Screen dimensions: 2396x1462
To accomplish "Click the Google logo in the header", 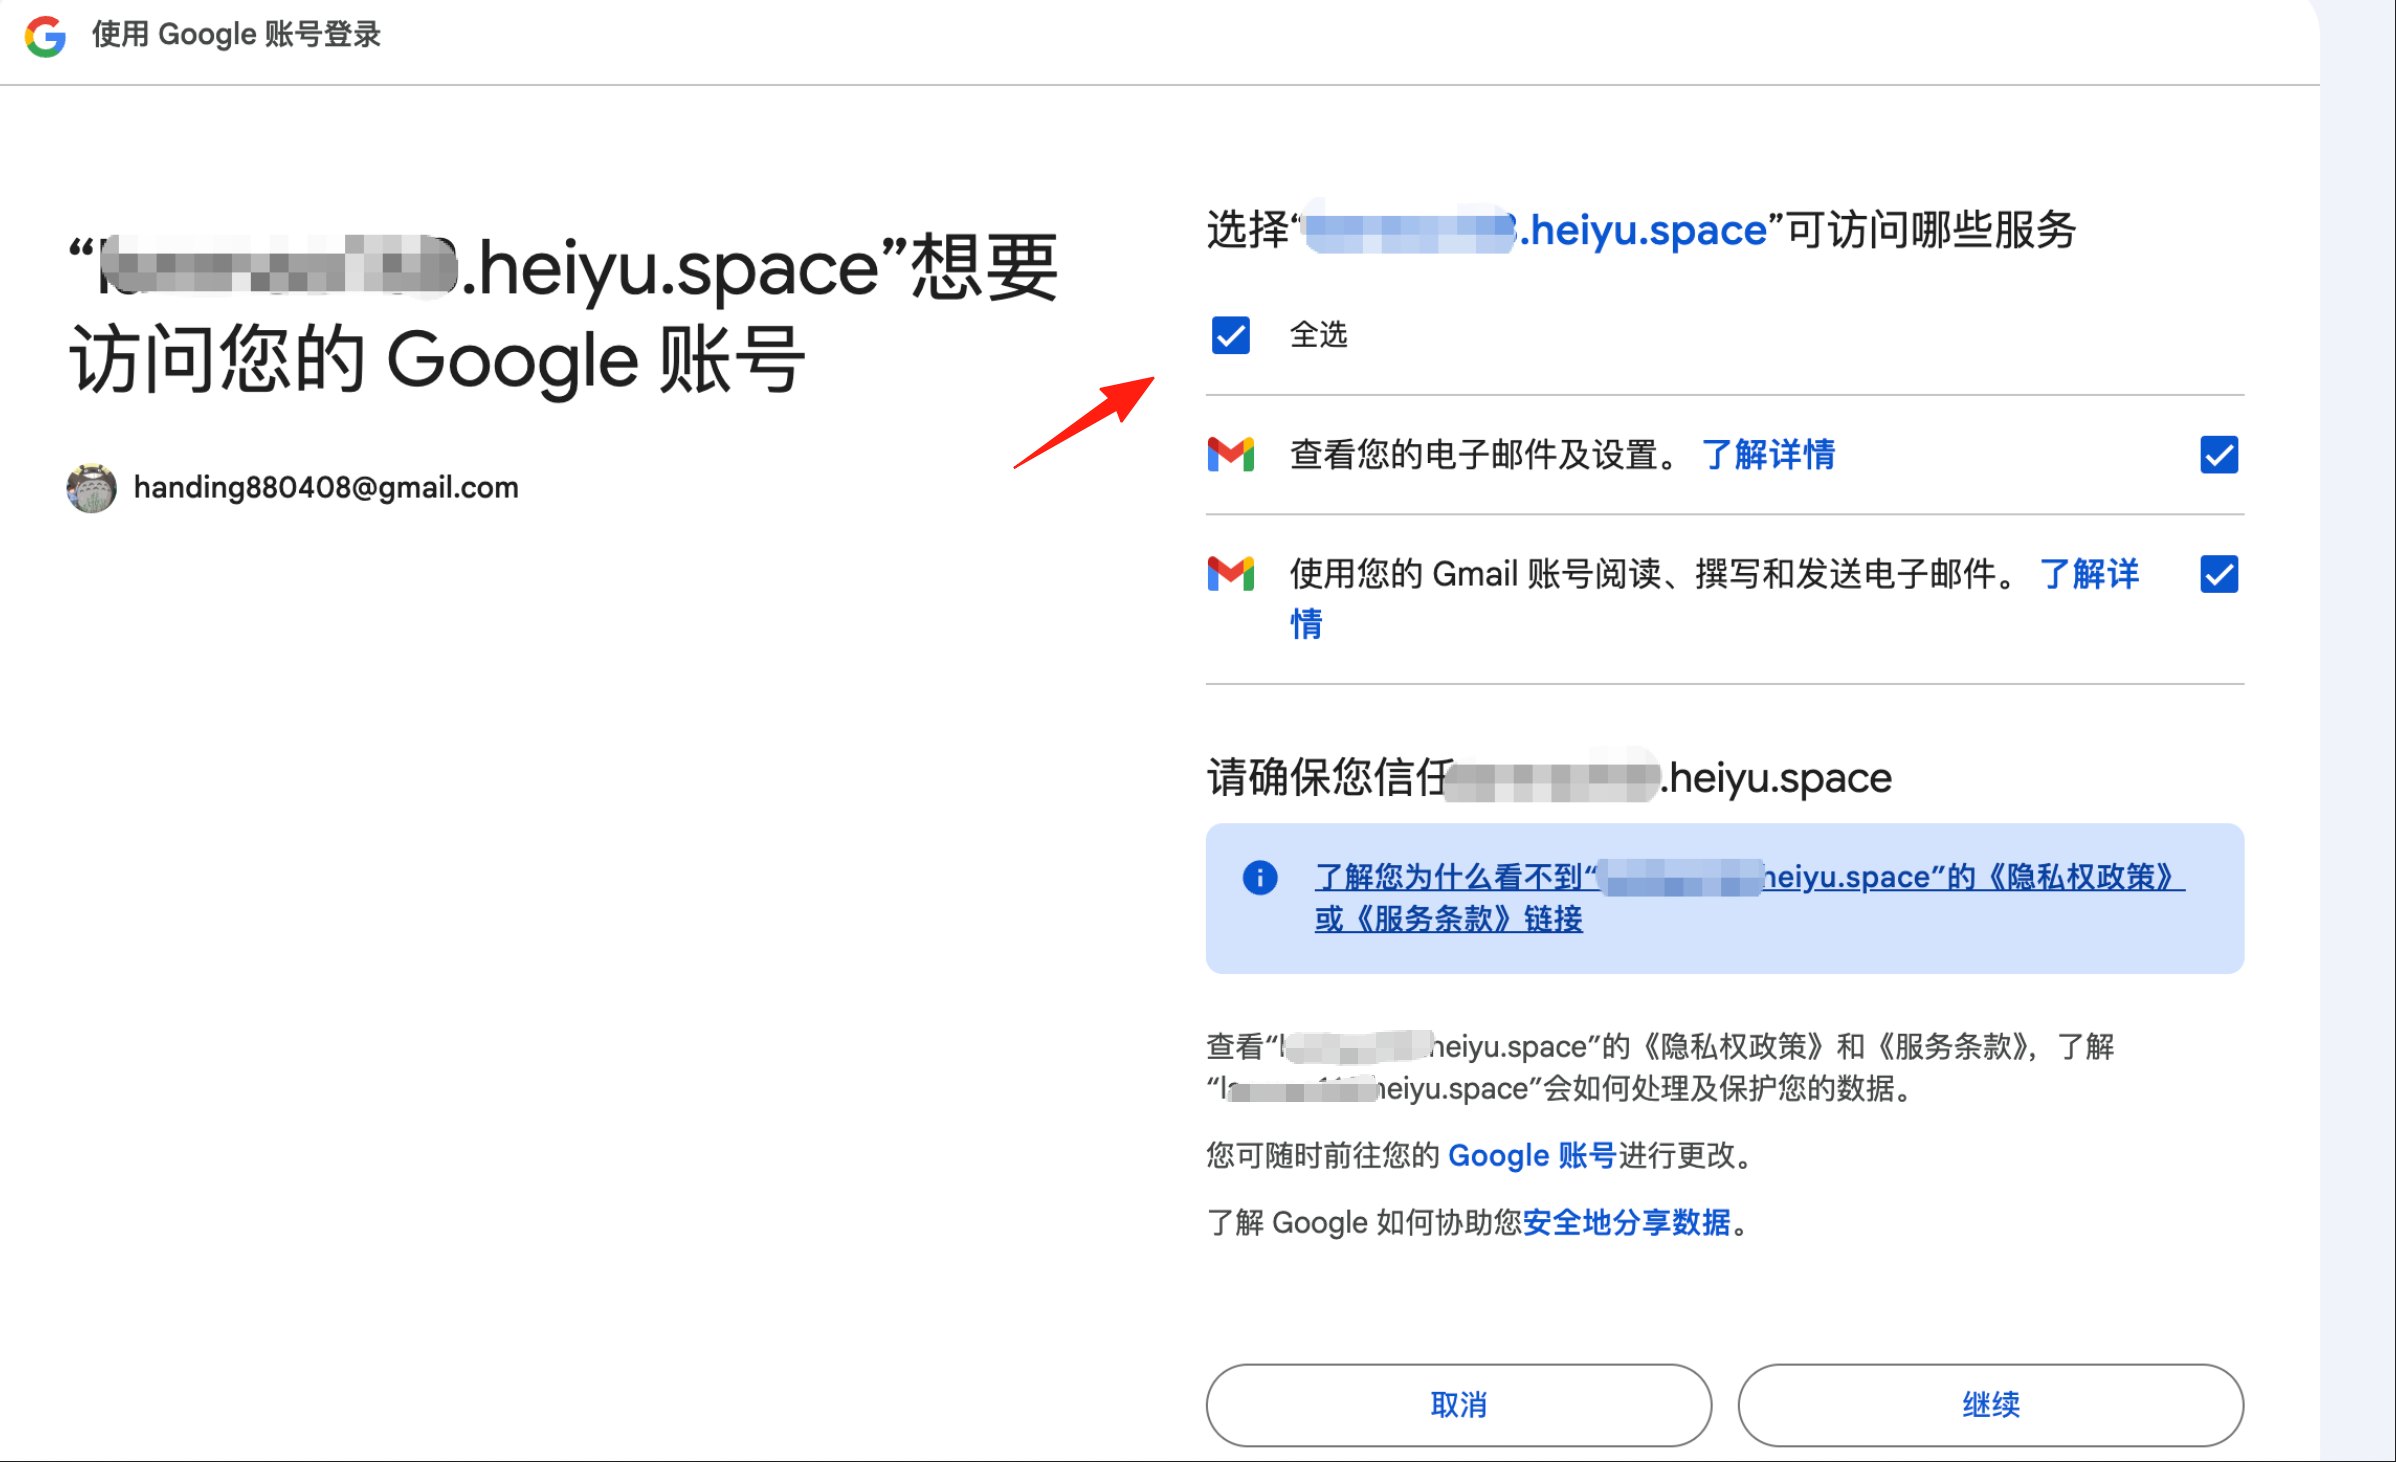I will pos(45,36).
